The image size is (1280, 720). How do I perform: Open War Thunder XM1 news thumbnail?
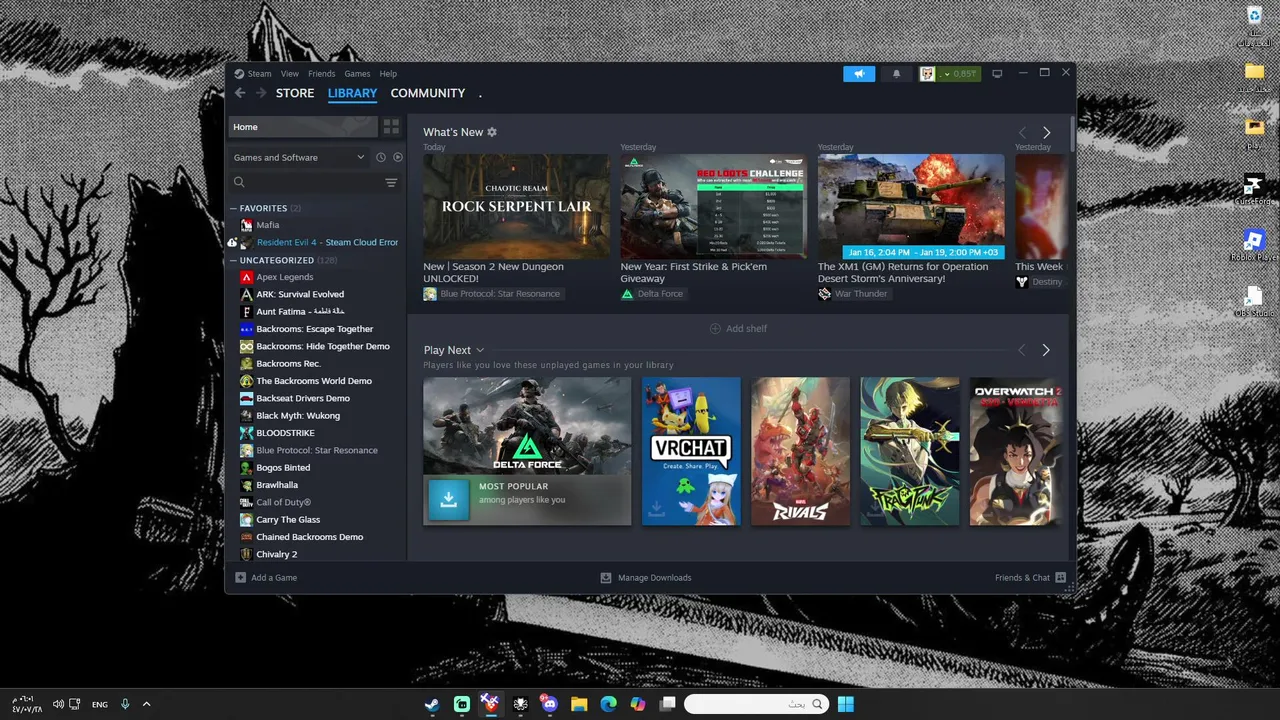click(x=911, y=206)
